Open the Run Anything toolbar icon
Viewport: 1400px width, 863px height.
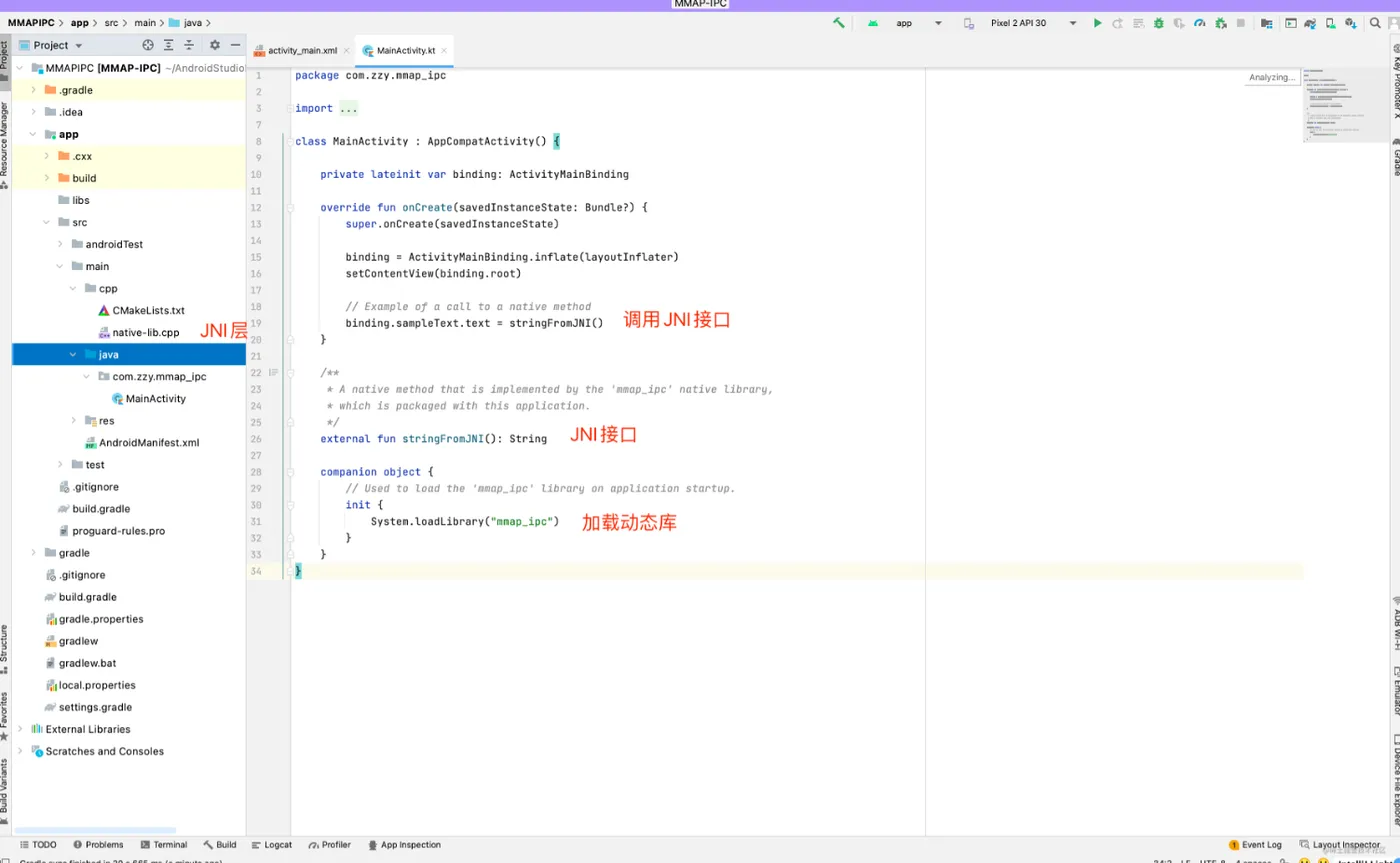(x=1291, y=23)
